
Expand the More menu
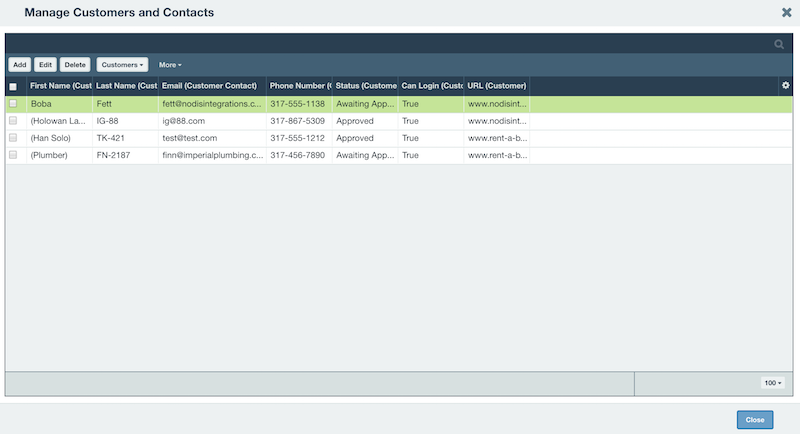tap(170, 65)
